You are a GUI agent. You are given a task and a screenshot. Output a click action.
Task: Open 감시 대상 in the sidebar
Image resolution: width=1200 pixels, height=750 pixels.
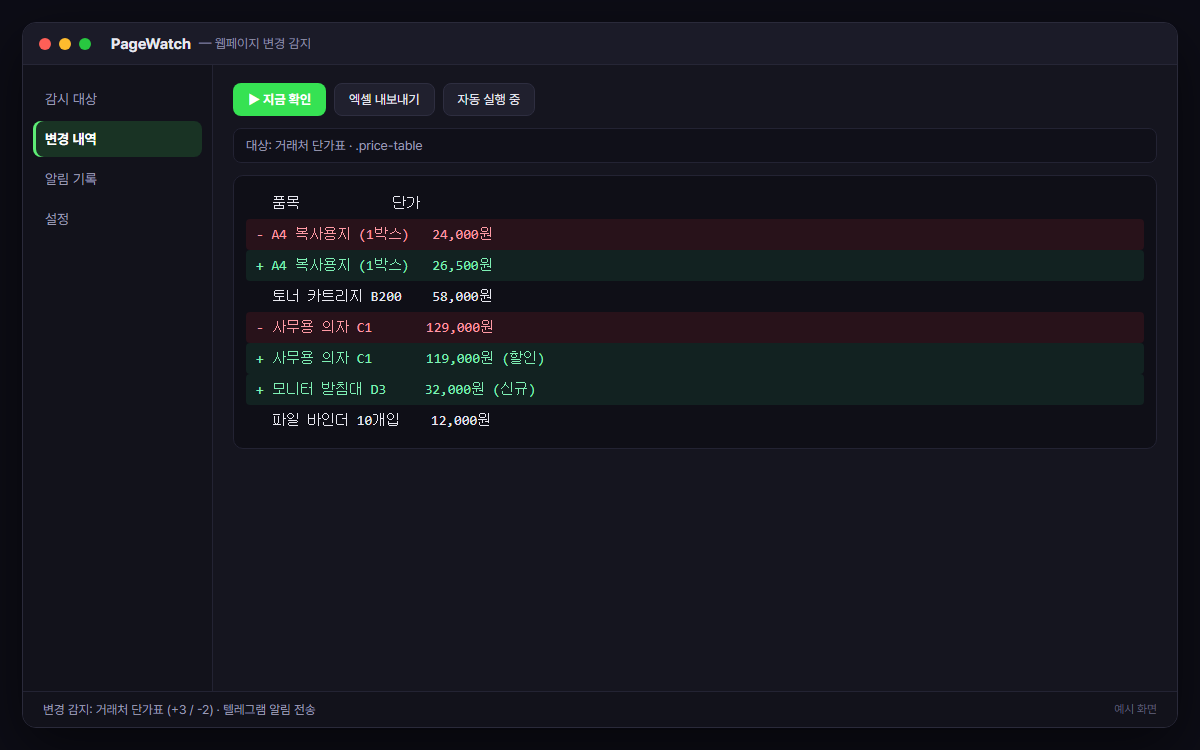[118, 99]
